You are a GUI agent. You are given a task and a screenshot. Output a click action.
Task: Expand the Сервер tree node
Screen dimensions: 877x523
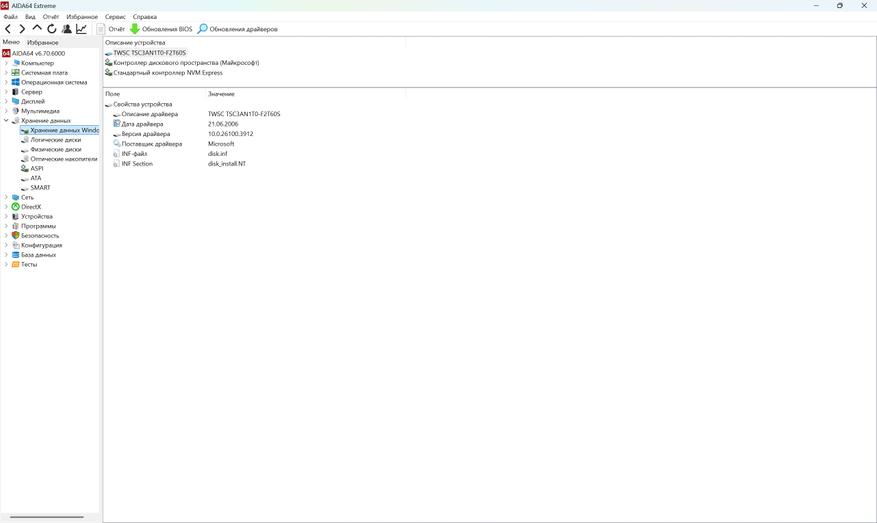[6, 92]
